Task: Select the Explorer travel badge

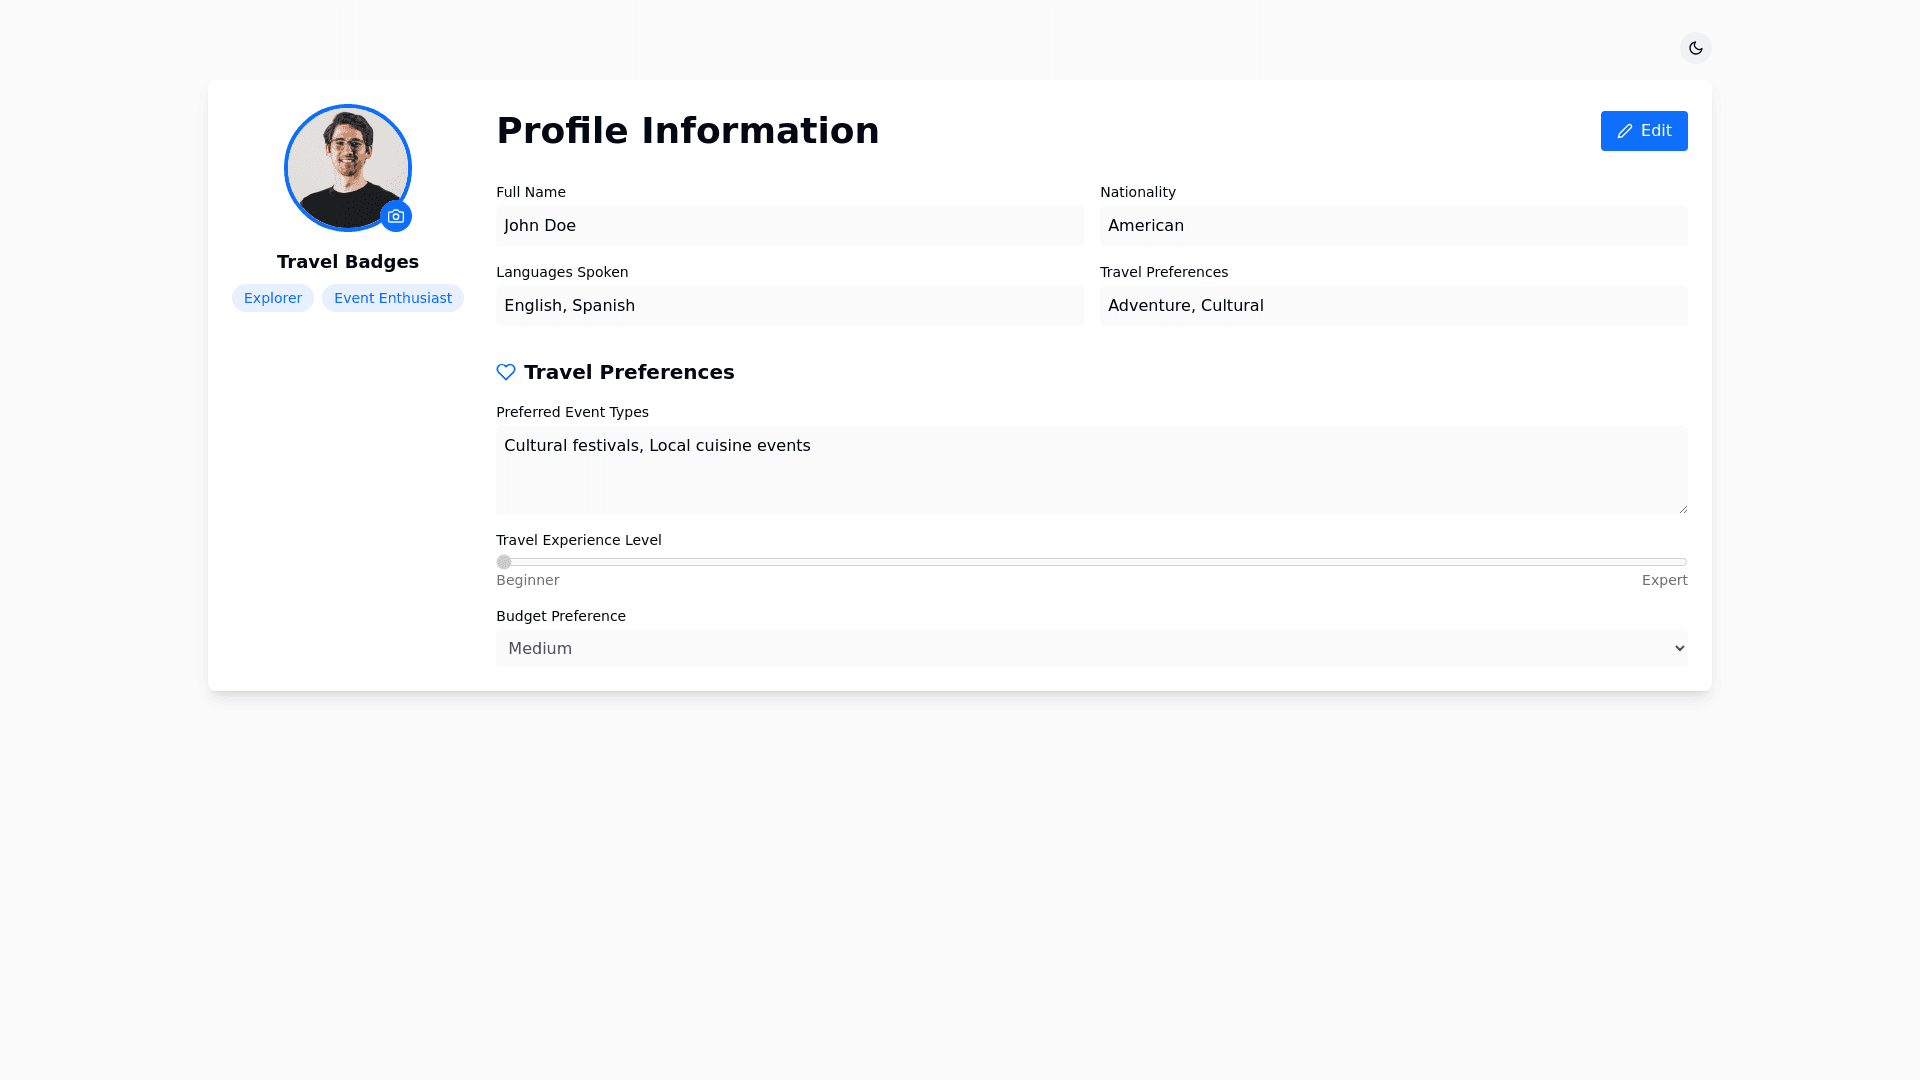Action: (x=273, y=298)
